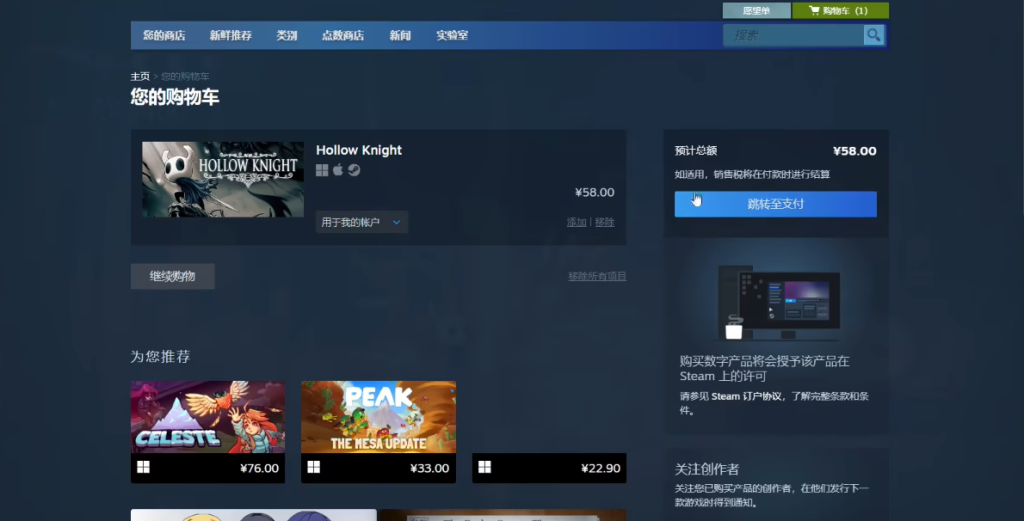This screenshot has height=521, width=1024.
Task: Click the 关注创作者 heading
Action: [x=707, y=469]
